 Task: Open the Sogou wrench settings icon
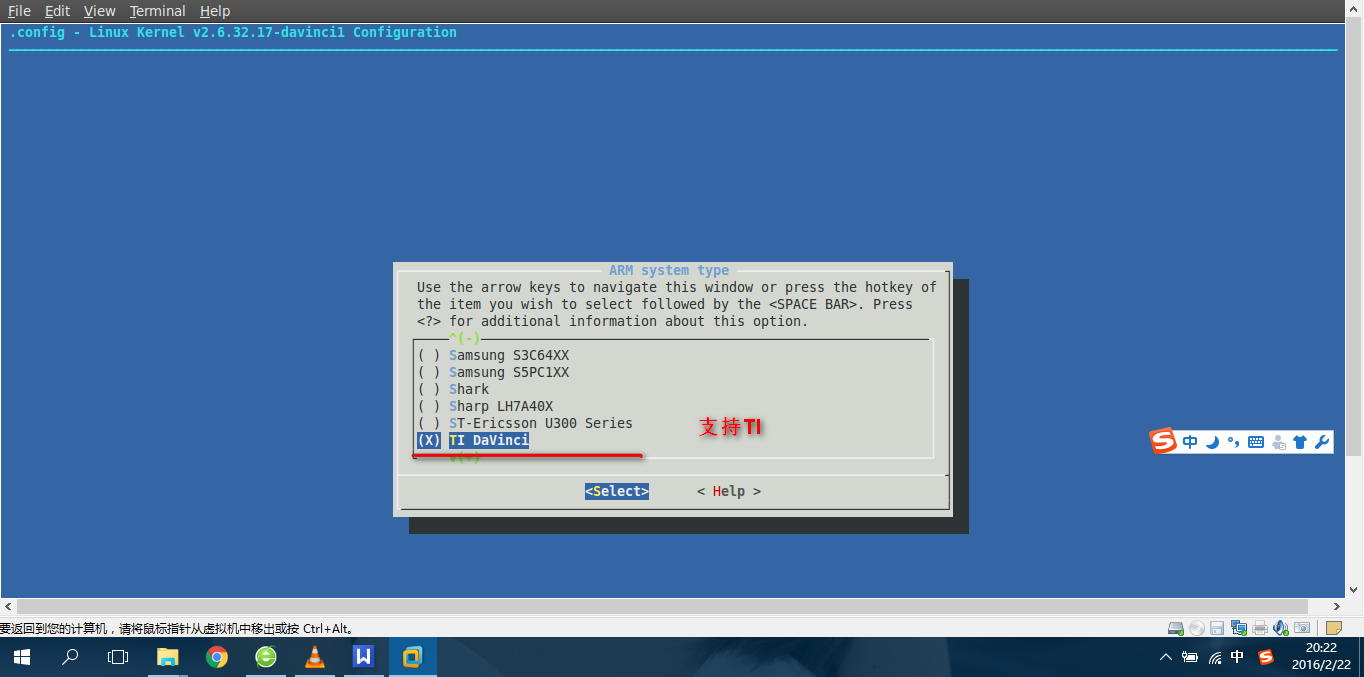click(x=1321, y=442)
